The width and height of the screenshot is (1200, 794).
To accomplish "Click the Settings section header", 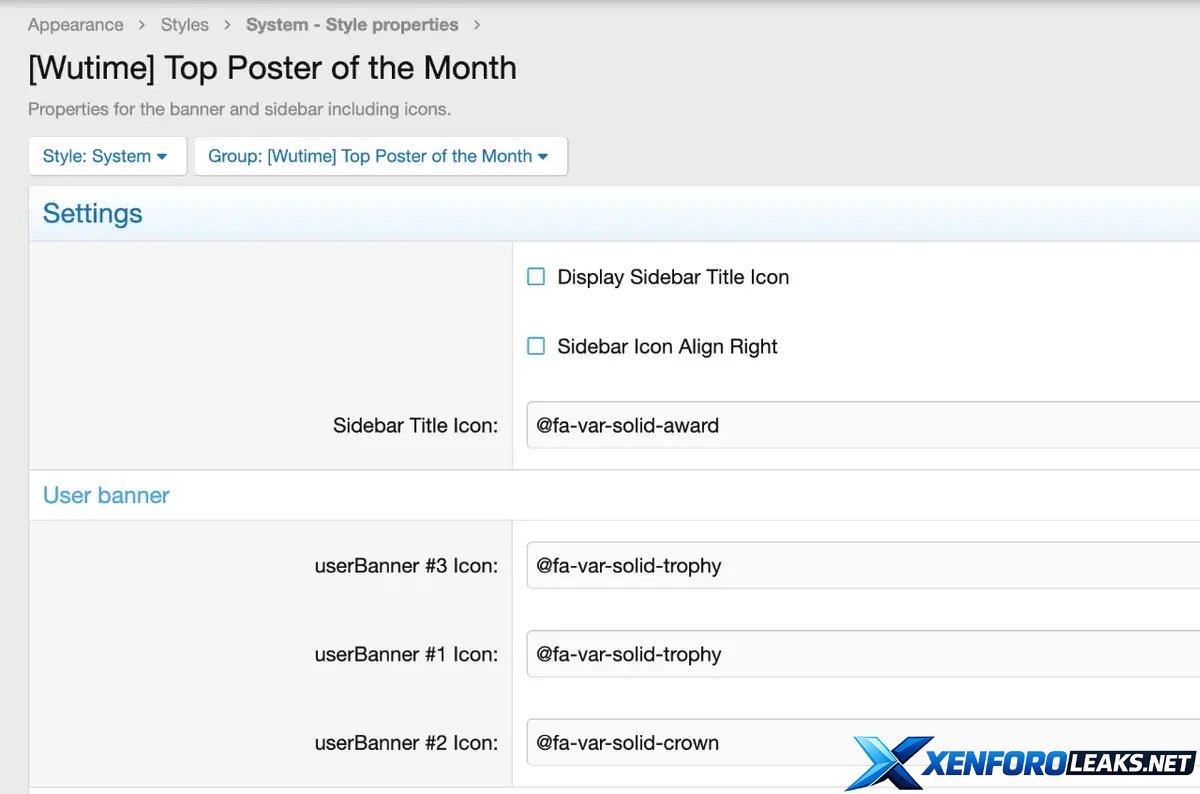I will [x=93, y=213].
